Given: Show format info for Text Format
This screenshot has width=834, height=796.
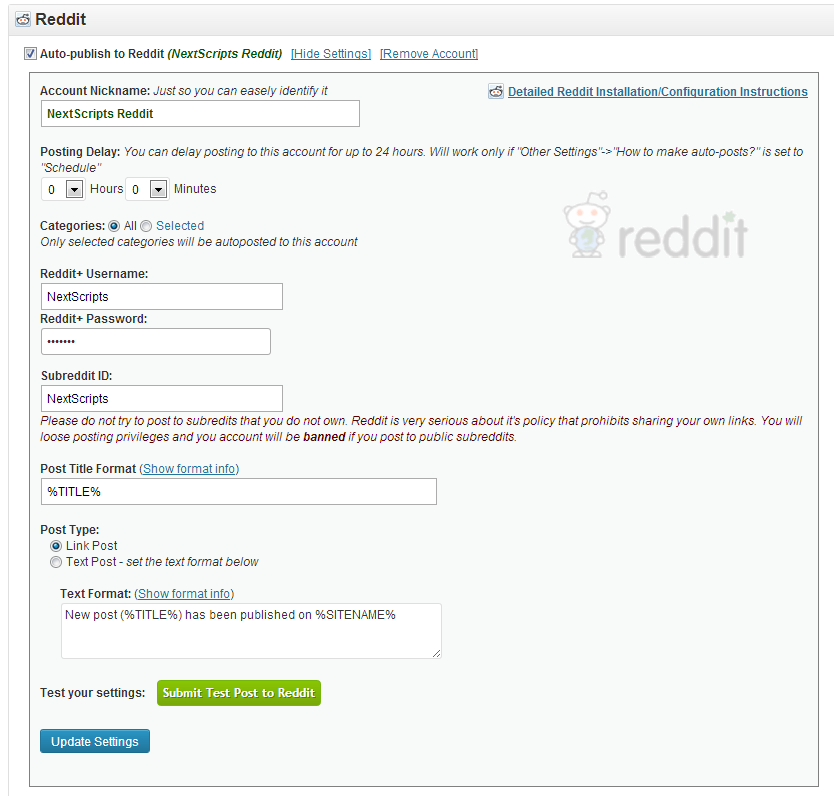Looking at the screenshot, I should (184, 593).
